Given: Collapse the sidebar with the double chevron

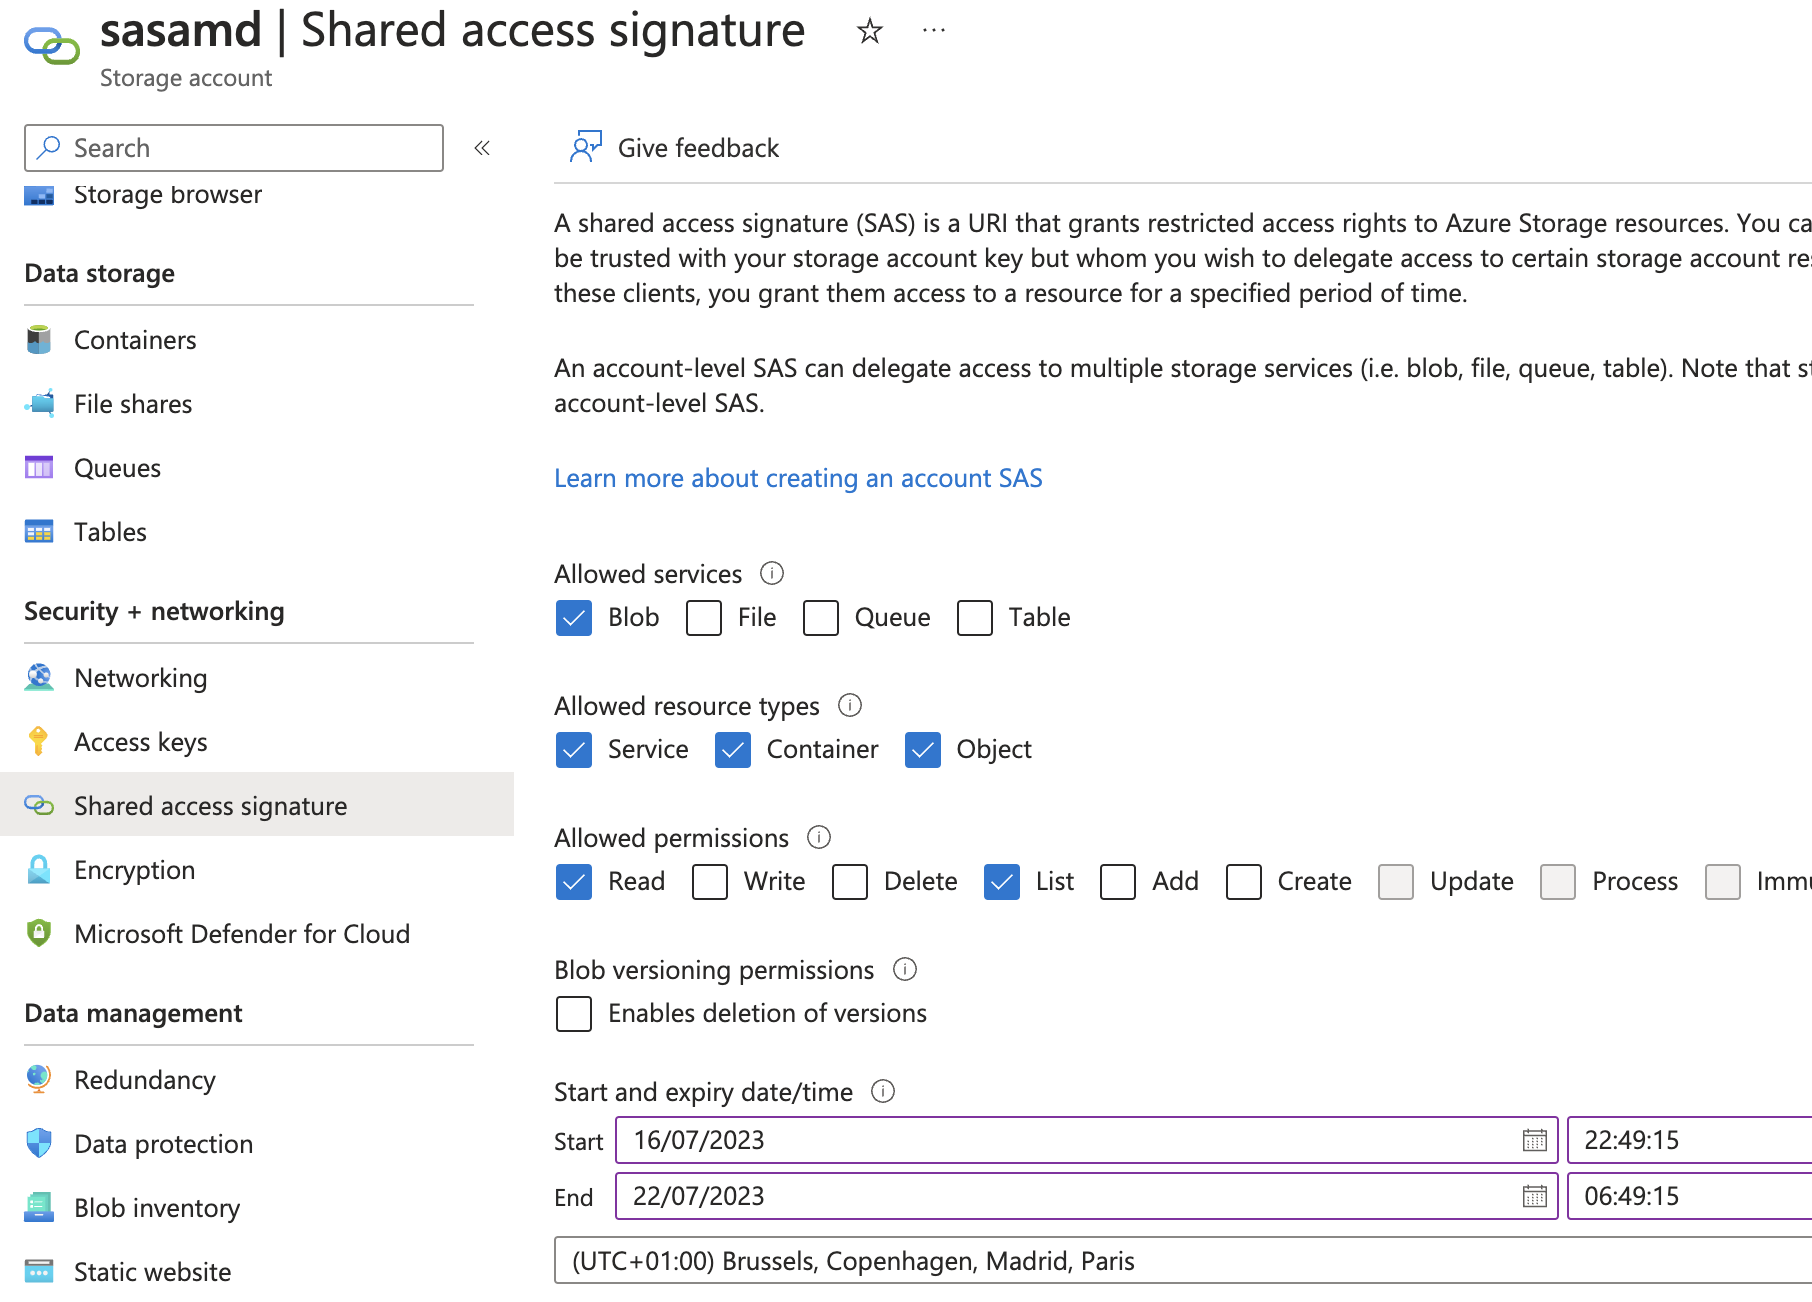Looking at the screenshot, I should tap(482, 147).
